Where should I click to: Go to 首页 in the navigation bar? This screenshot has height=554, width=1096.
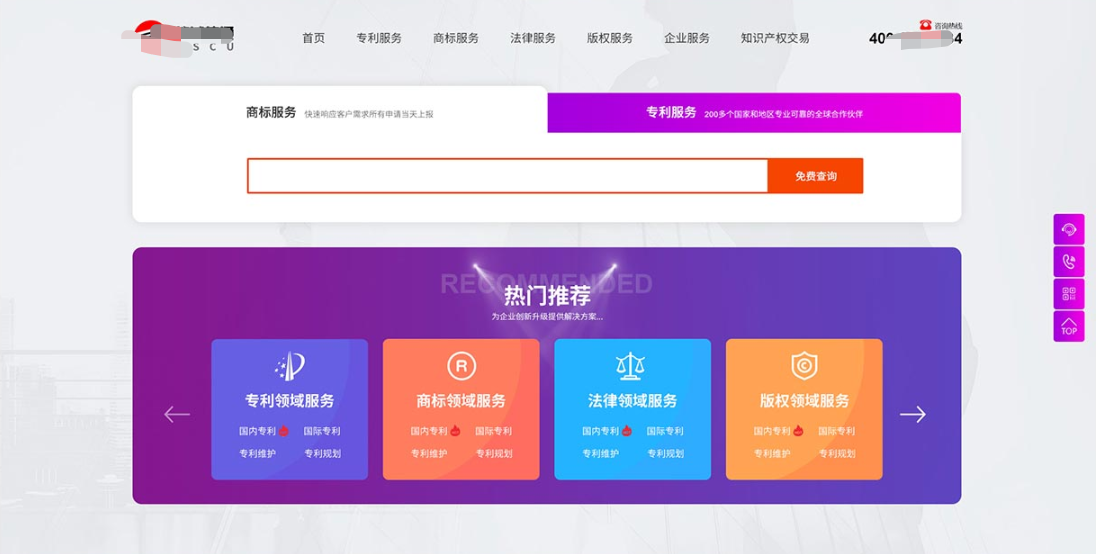tap(313, 38)
